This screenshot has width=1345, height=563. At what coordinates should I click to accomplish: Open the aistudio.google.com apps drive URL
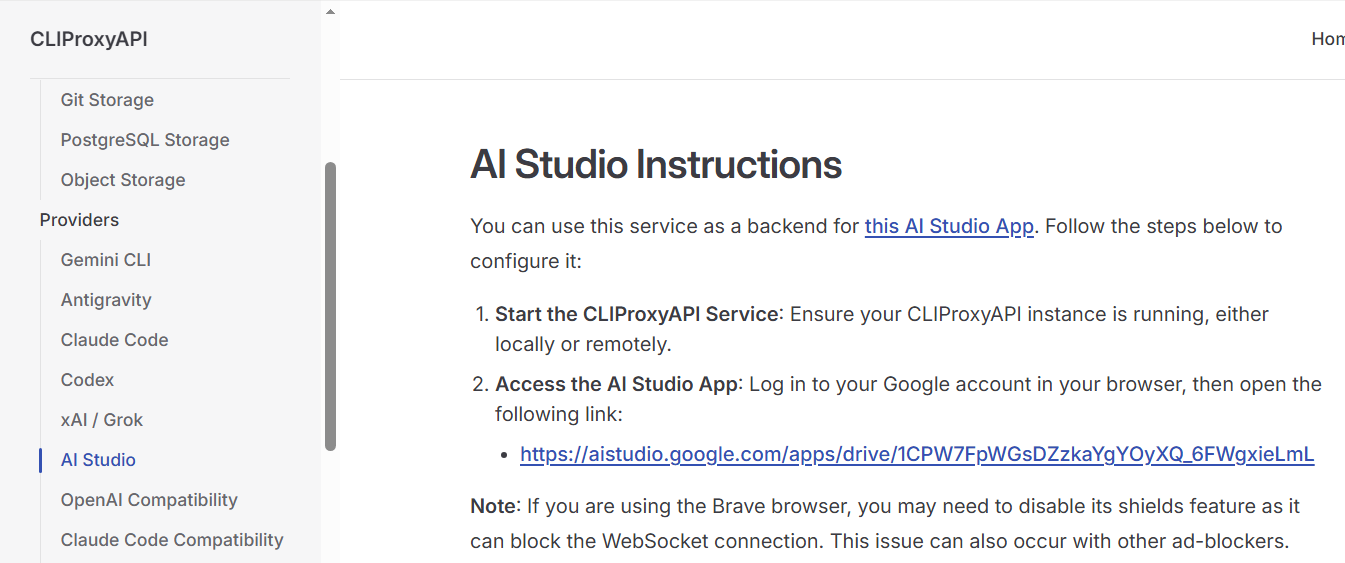click(x=917, y=455)
